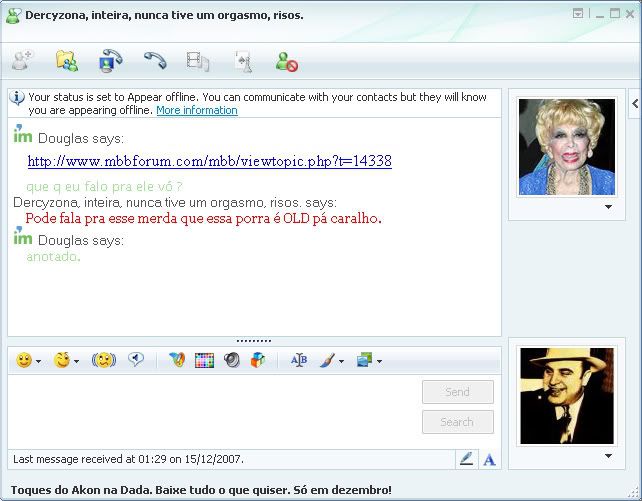Switch to text typing mode
Image resolution: width=642 pixels, height=501 pixels.
pyautogui.click(x=489, y=460)
